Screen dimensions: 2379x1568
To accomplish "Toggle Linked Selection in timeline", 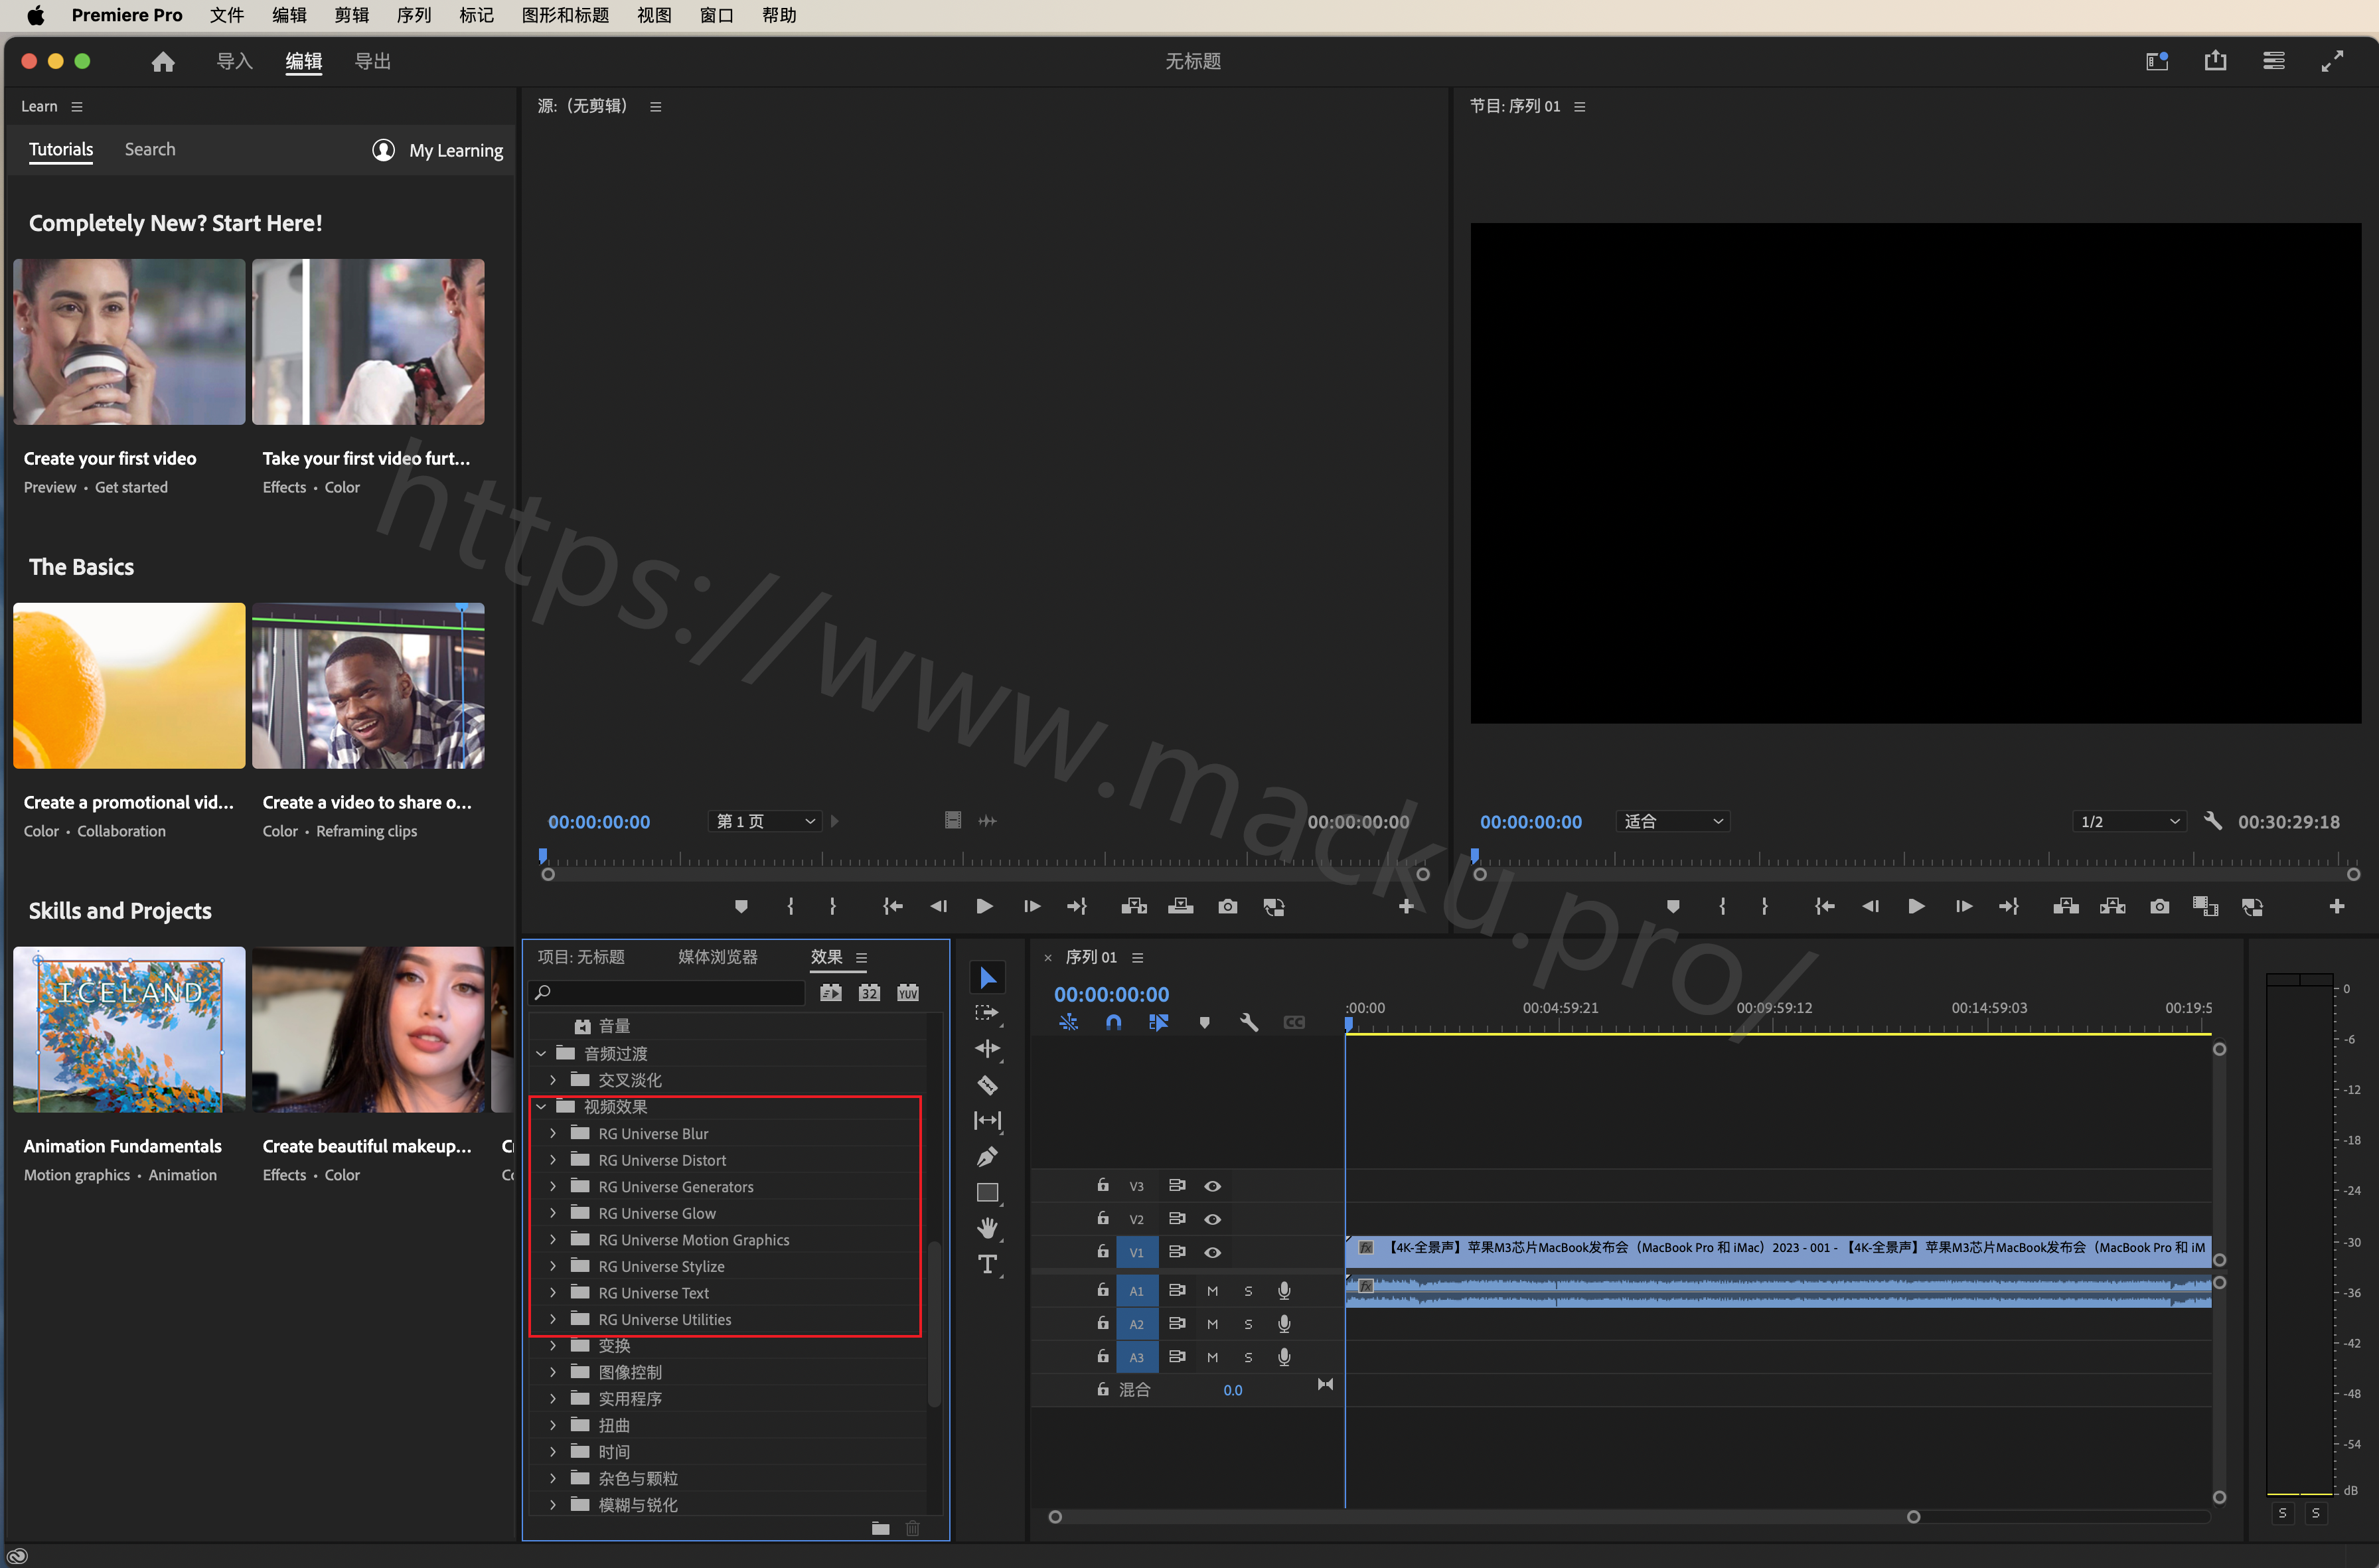I will pyautogui.click(x=1159, y=1022).
